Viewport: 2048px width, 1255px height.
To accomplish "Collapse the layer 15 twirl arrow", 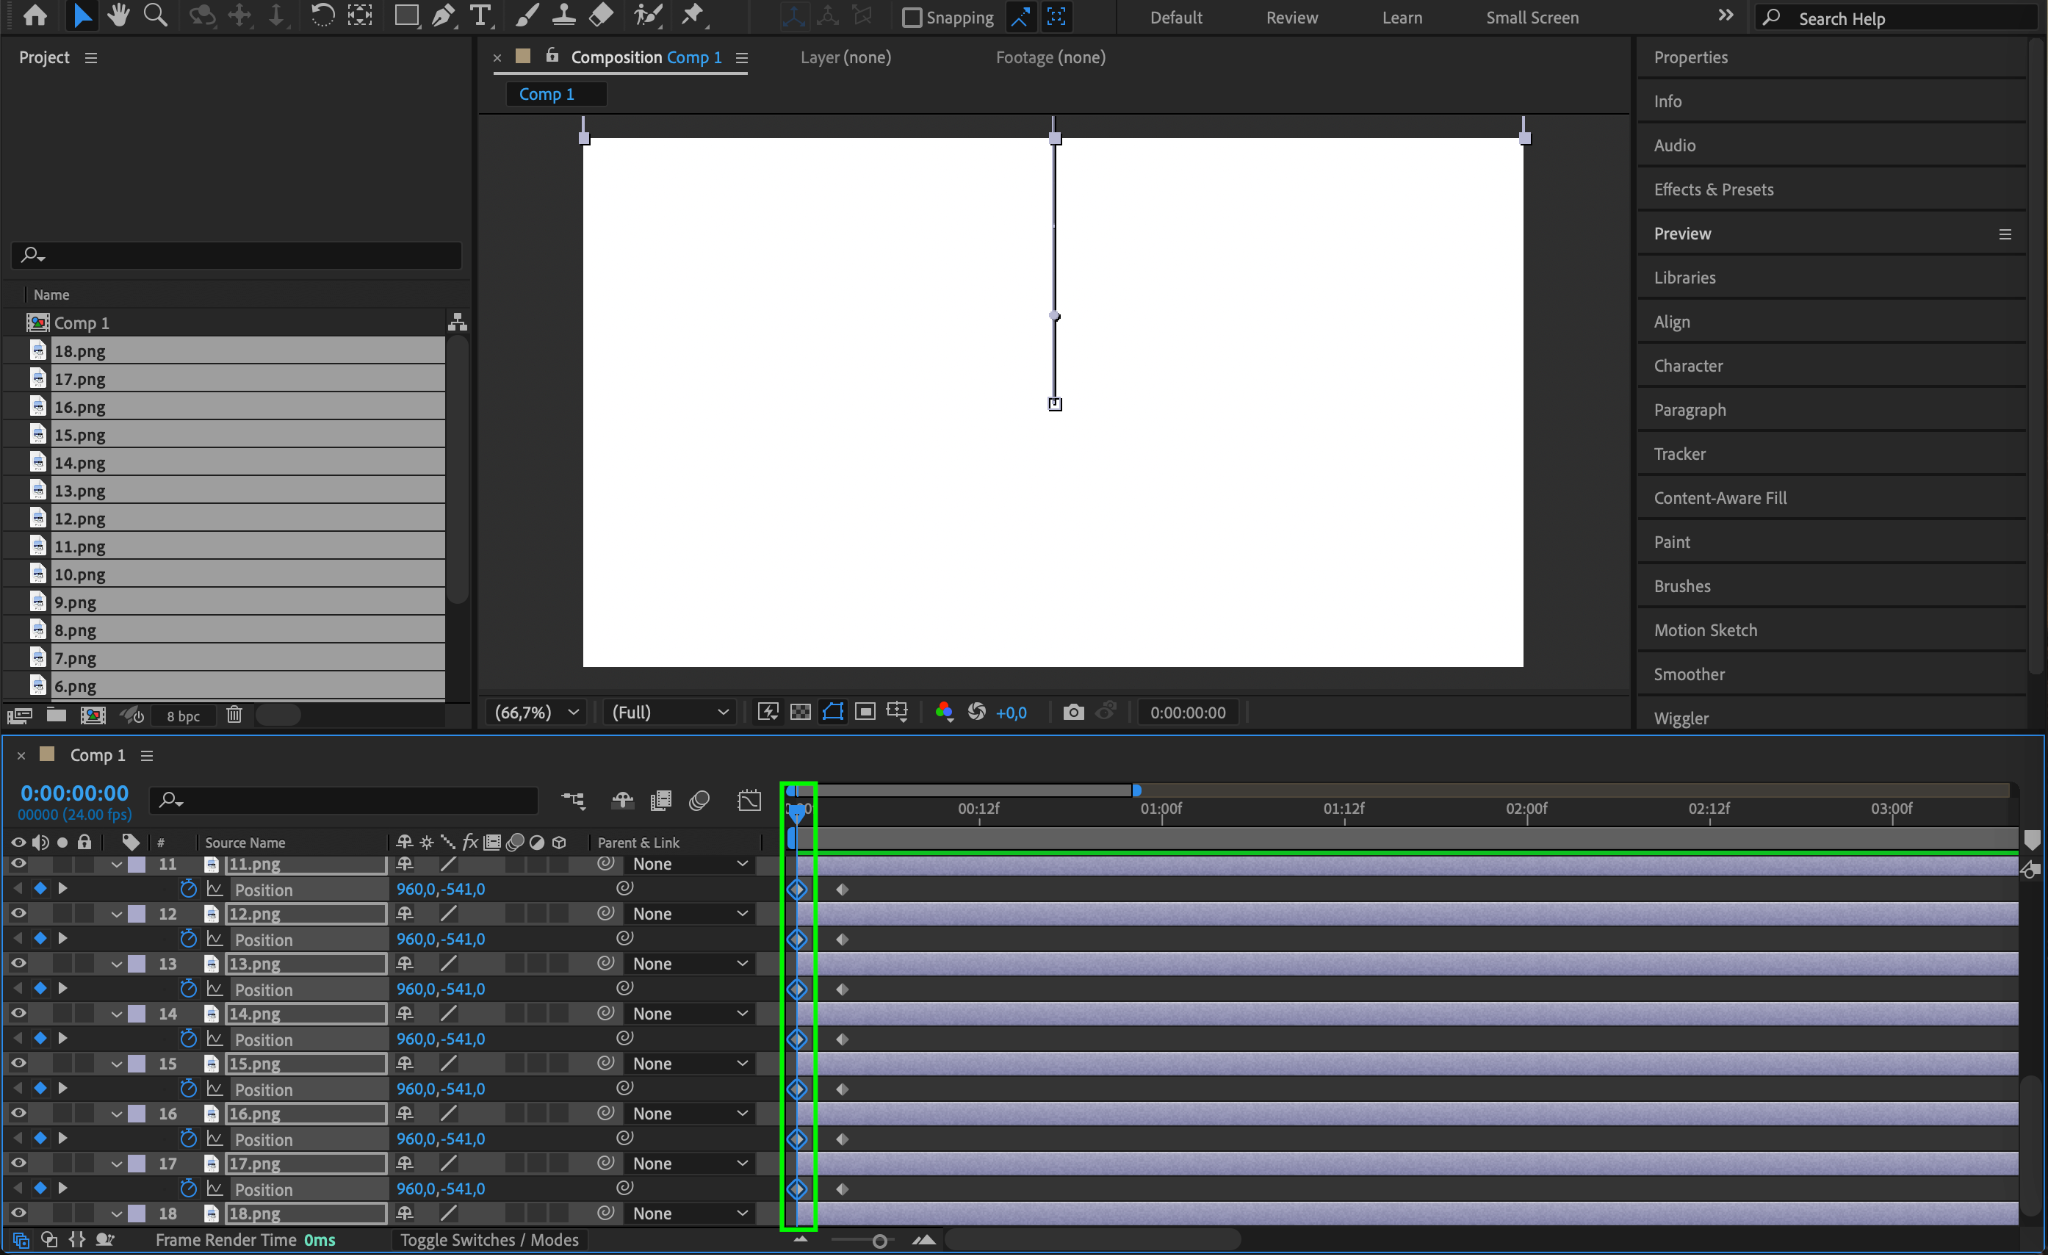I will click(x=117, y=1064).
